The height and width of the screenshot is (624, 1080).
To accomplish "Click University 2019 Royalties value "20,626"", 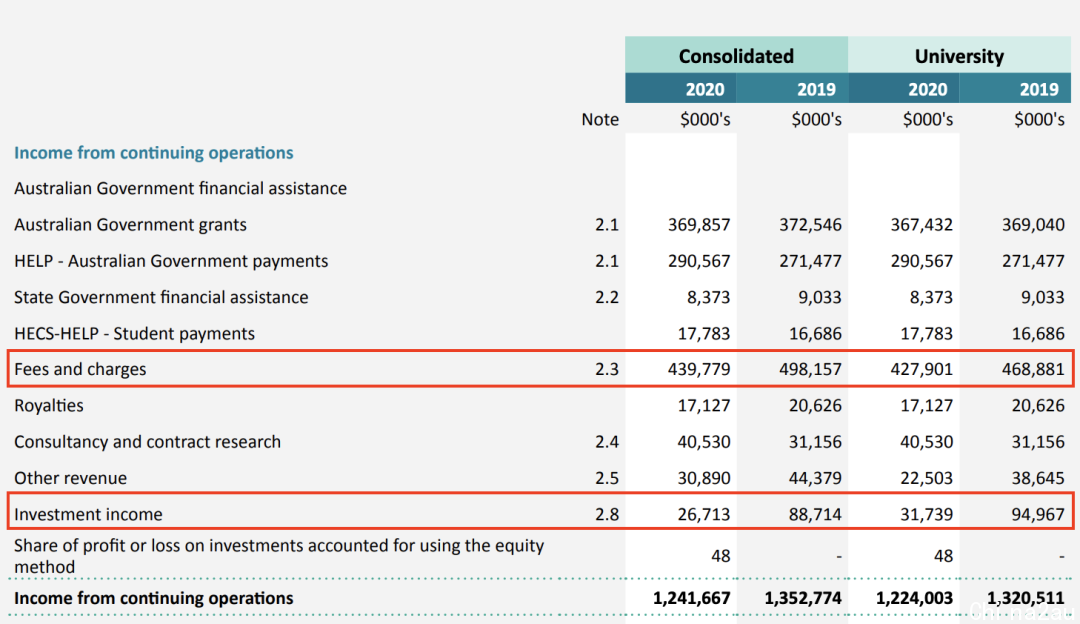I will [x=1038, y=406].
